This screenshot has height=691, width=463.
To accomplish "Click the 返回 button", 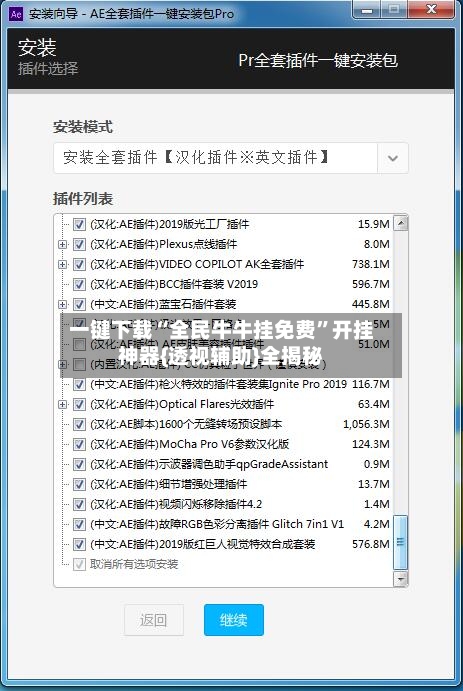I will coord(154,620).
